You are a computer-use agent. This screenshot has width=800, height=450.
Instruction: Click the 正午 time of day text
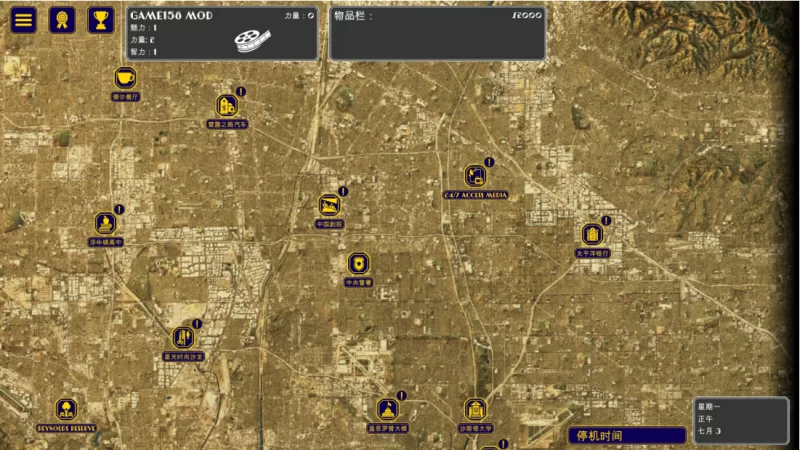(705, 419)
